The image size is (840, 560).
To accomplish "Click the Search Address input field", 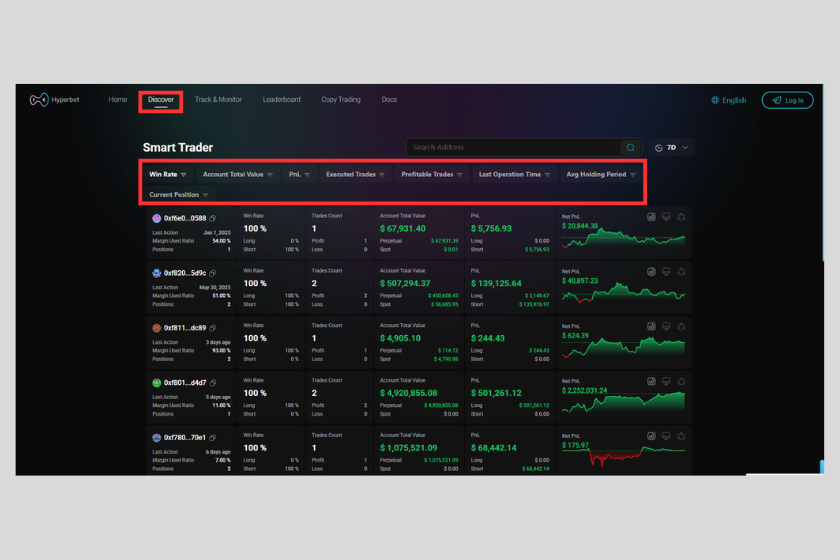I will coord(514,147).
